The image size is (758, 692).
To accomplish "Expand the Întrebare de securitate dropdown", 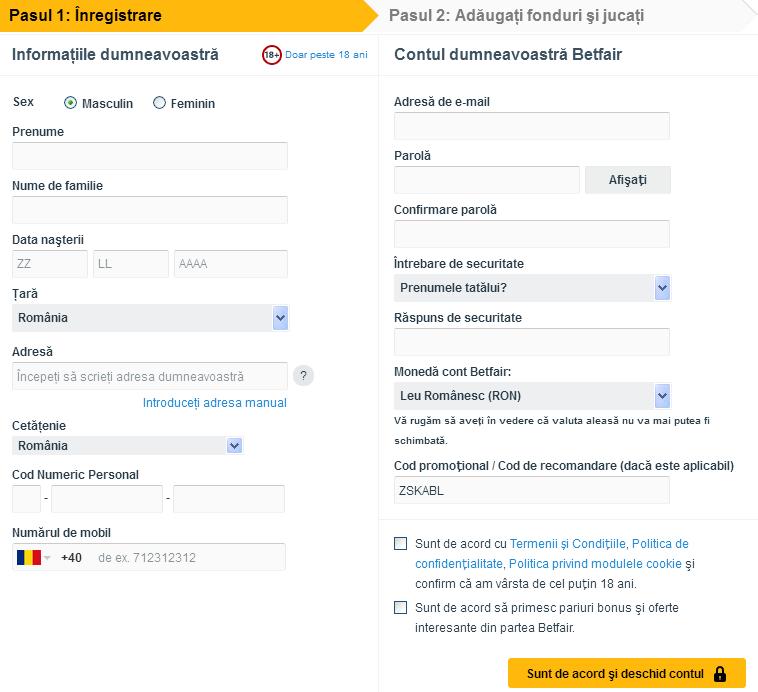I will point(532,288).
